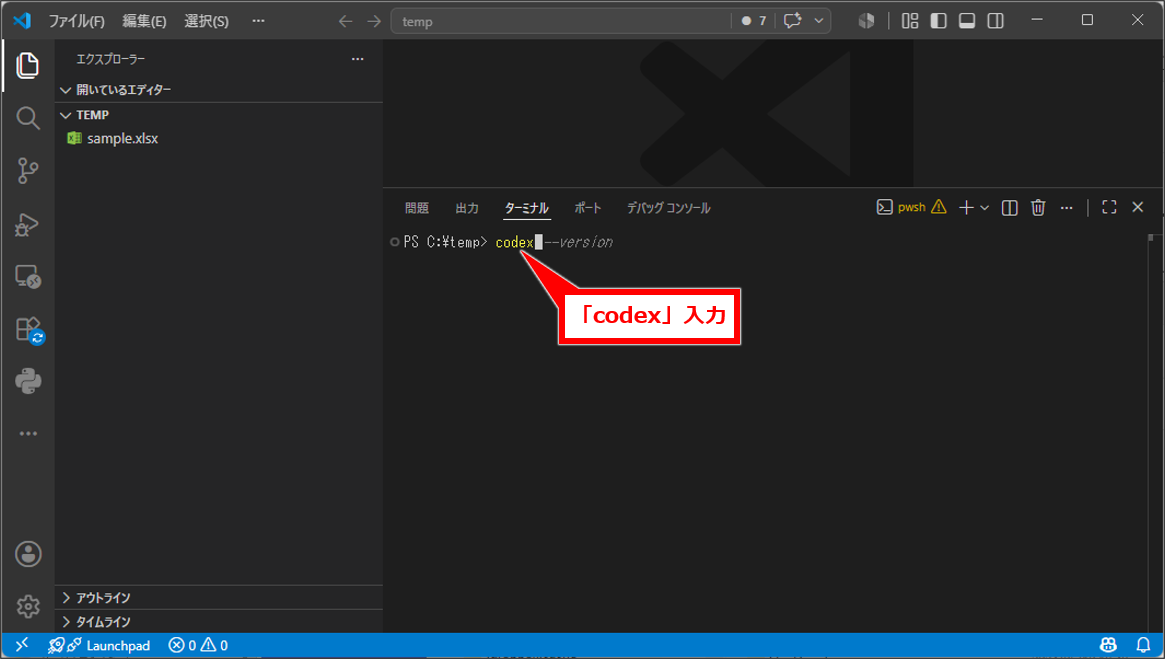This screenshot has width=1165, height=659.
Task: Collapse the 開いているエディター section
Action: [x=219, y=90]
